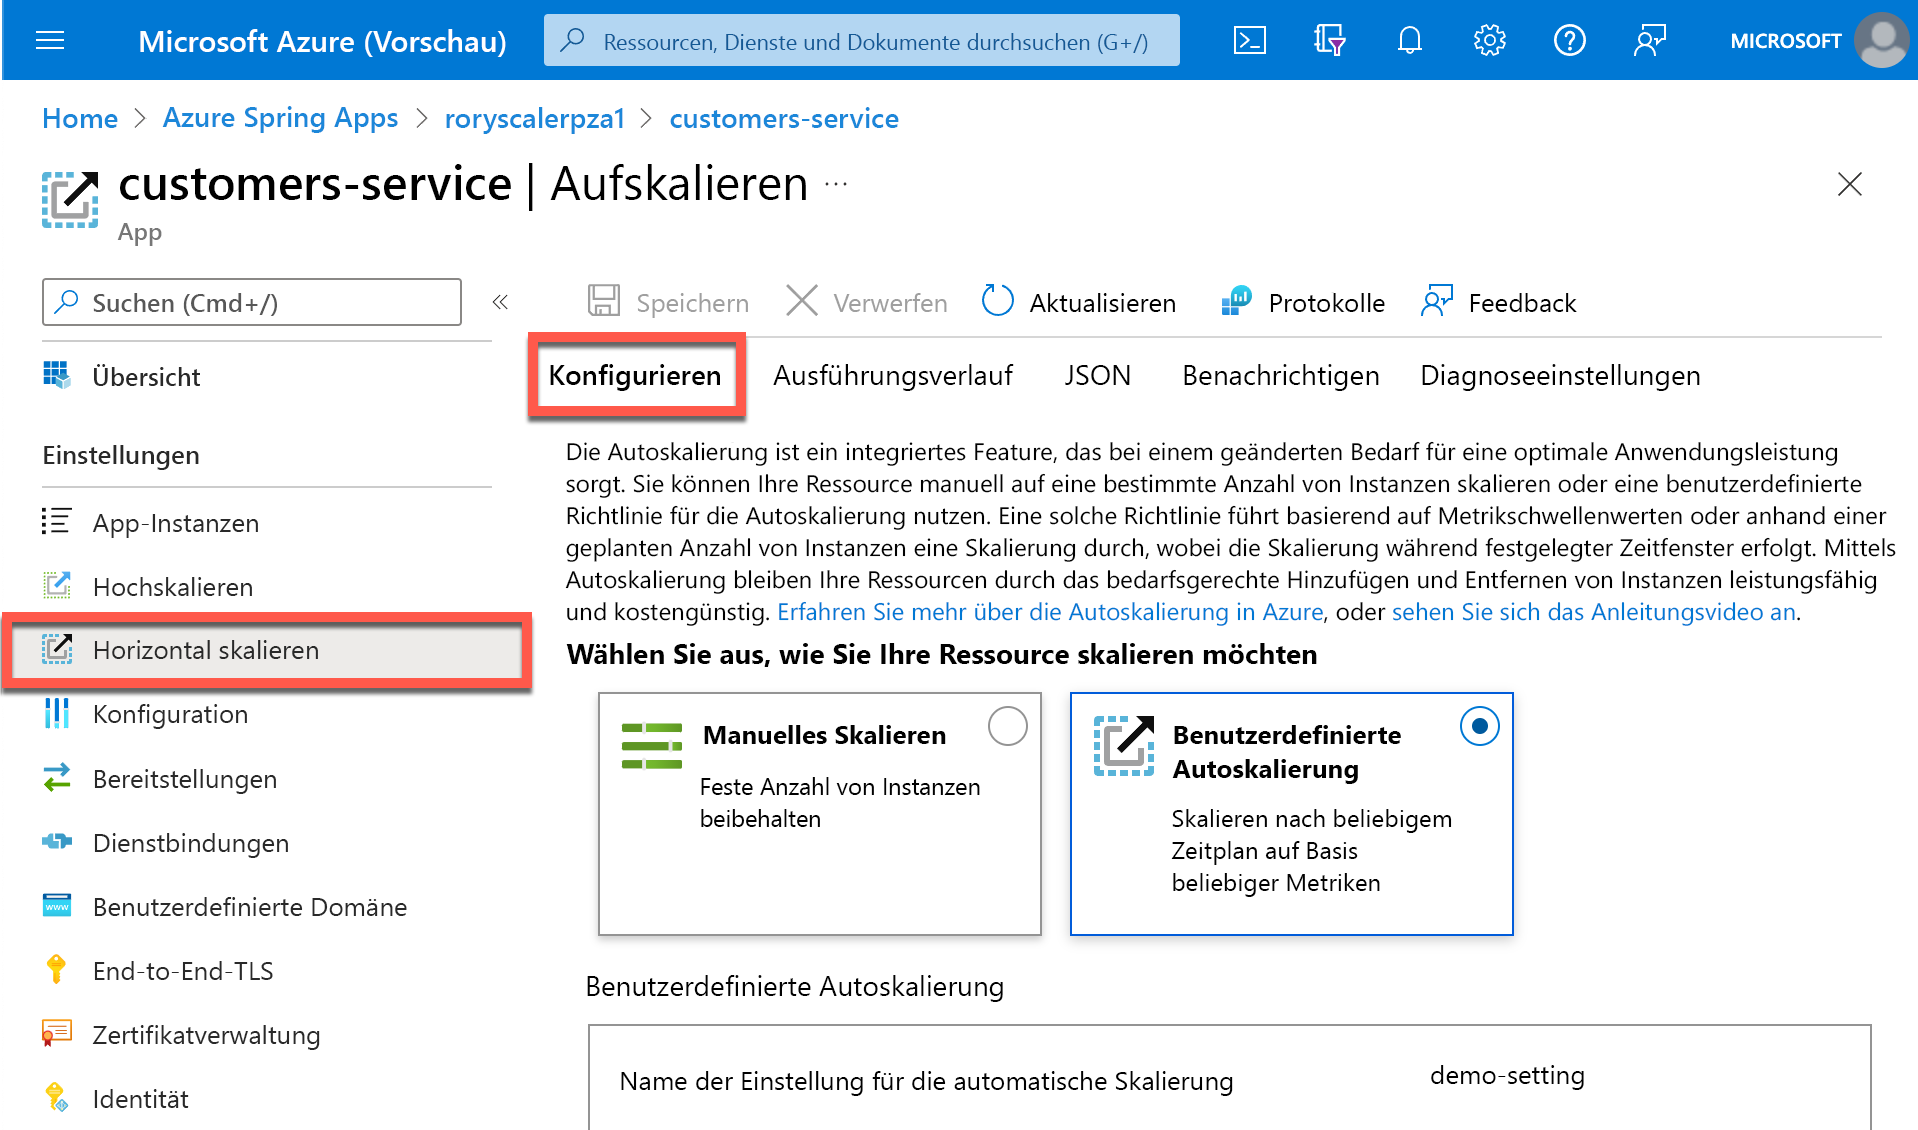Open the hamburger portal menu
1918x1130 pixels.
tap(50, 41)
